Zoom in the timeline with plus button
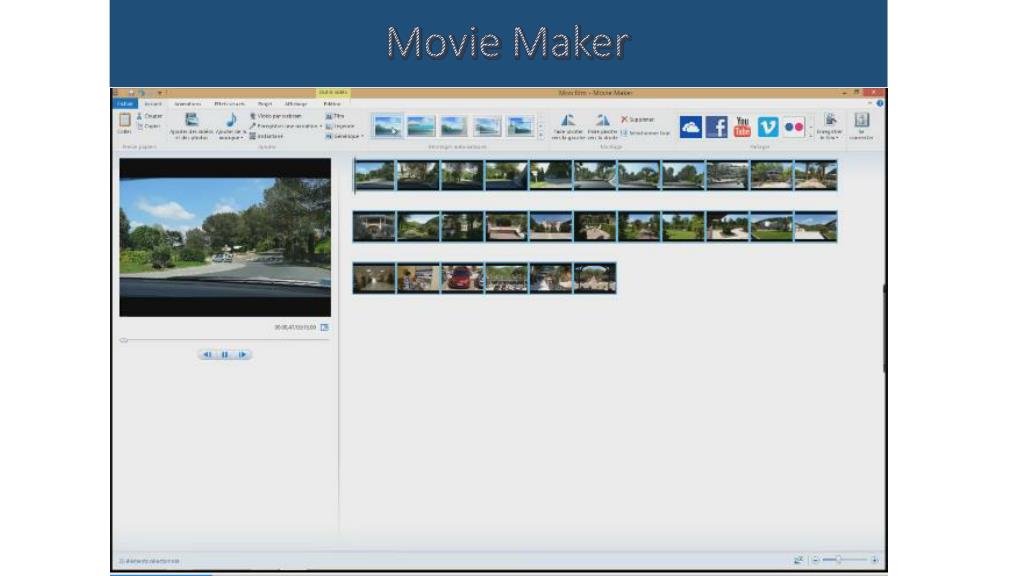Screen dimensions: 1024x576 874,560
